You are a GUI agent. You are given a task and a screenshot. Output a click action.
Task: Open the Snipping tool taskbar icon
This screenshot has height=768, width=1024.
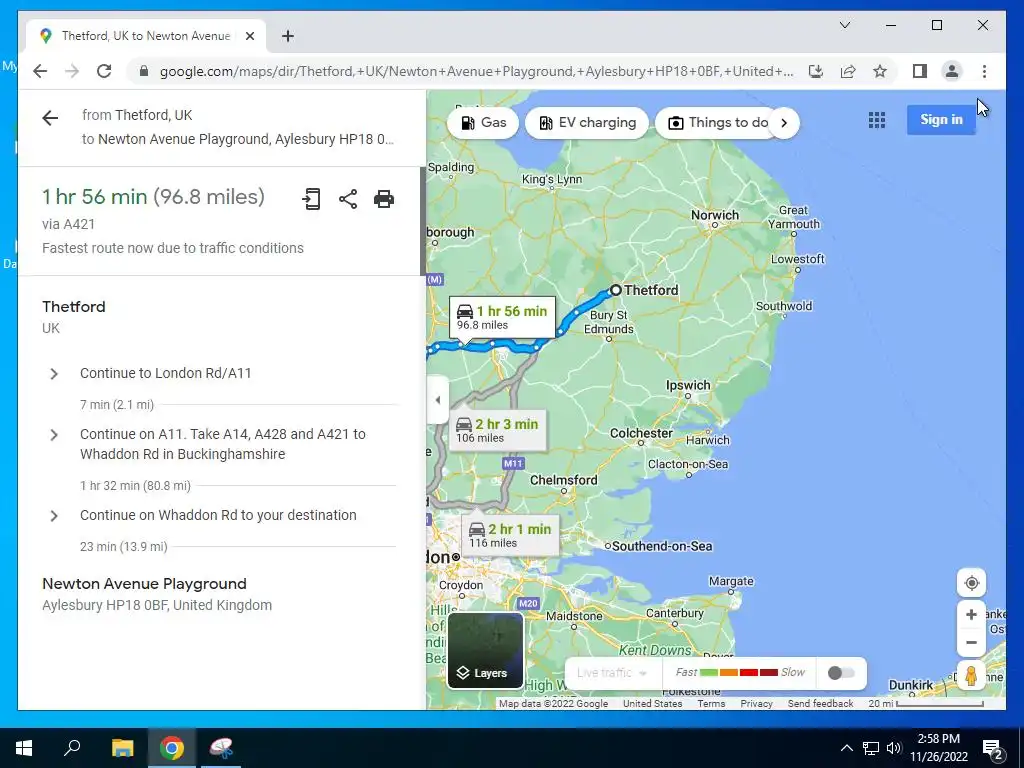(221, 748)
